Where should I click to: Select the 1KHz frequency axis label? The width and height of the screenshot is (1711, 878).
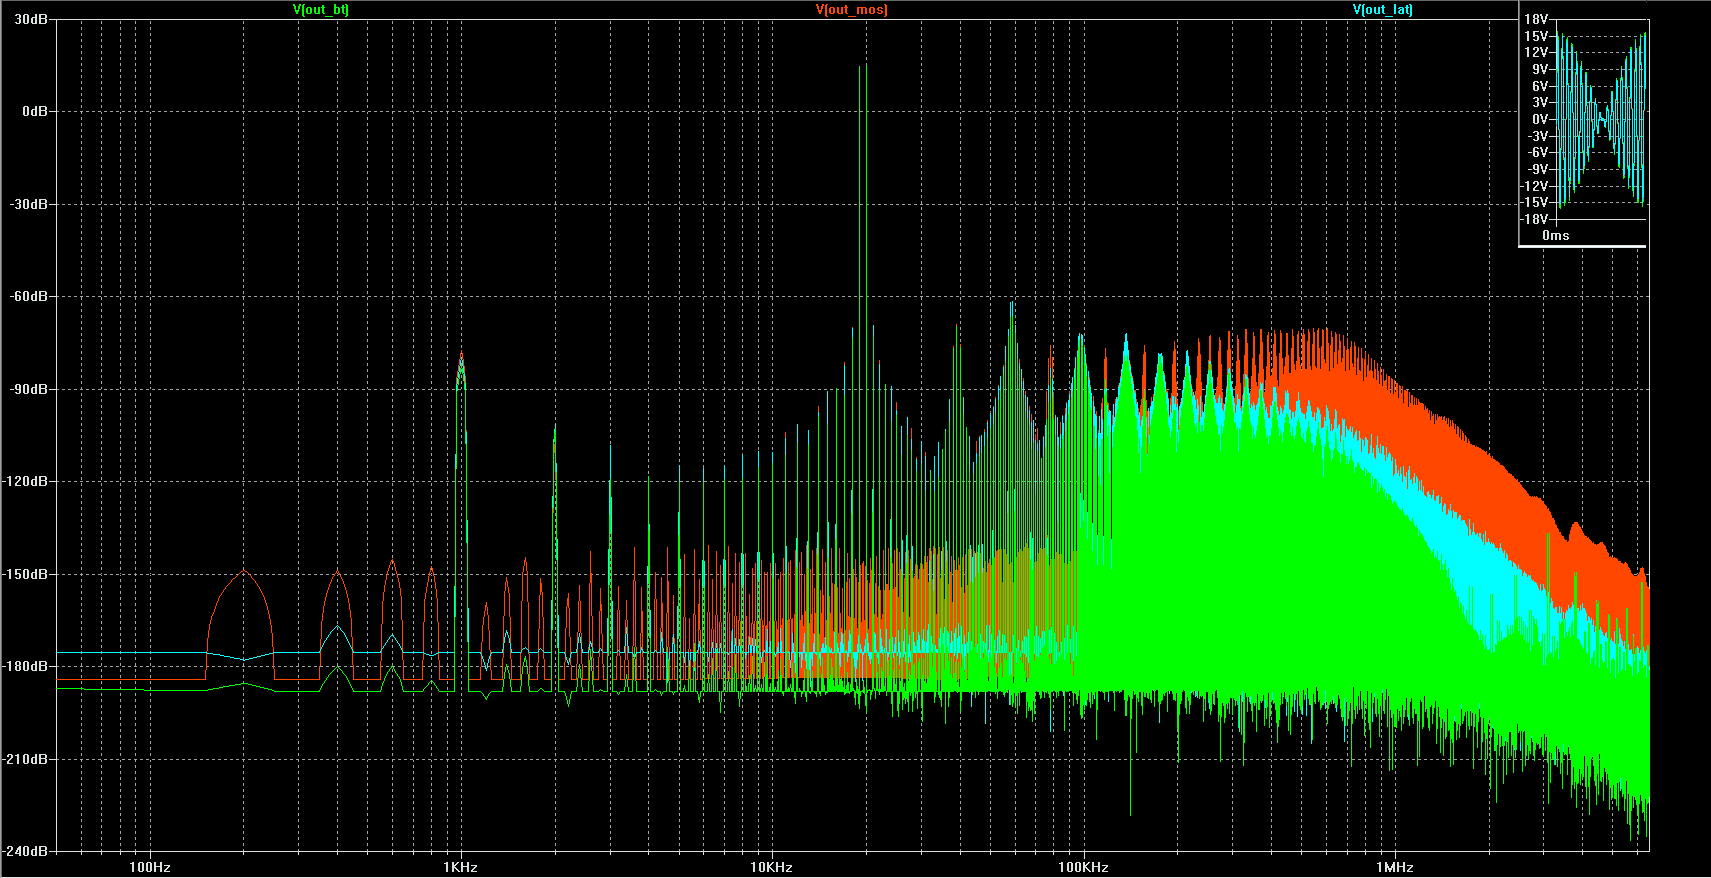(460, 867)
